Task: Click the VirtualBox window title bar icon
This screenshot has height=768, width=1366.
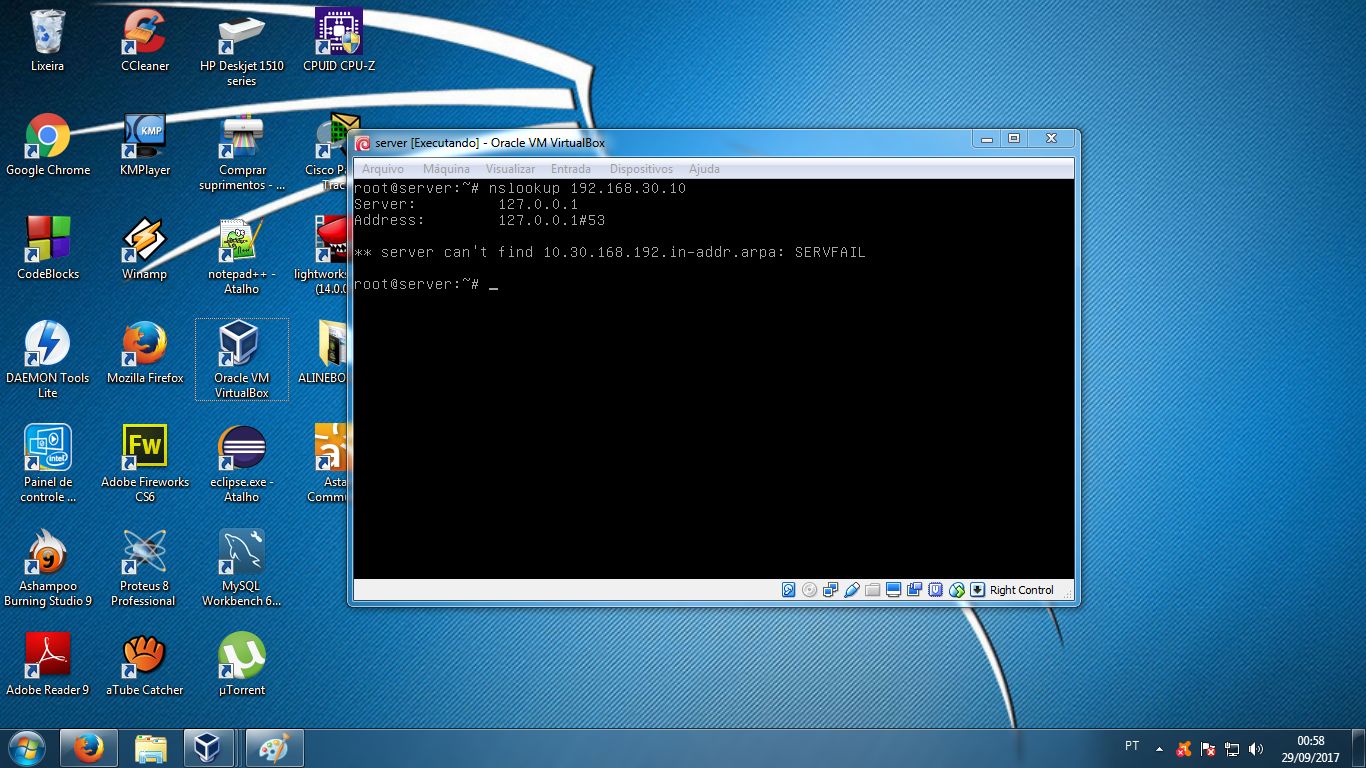Action: (363, 143)
